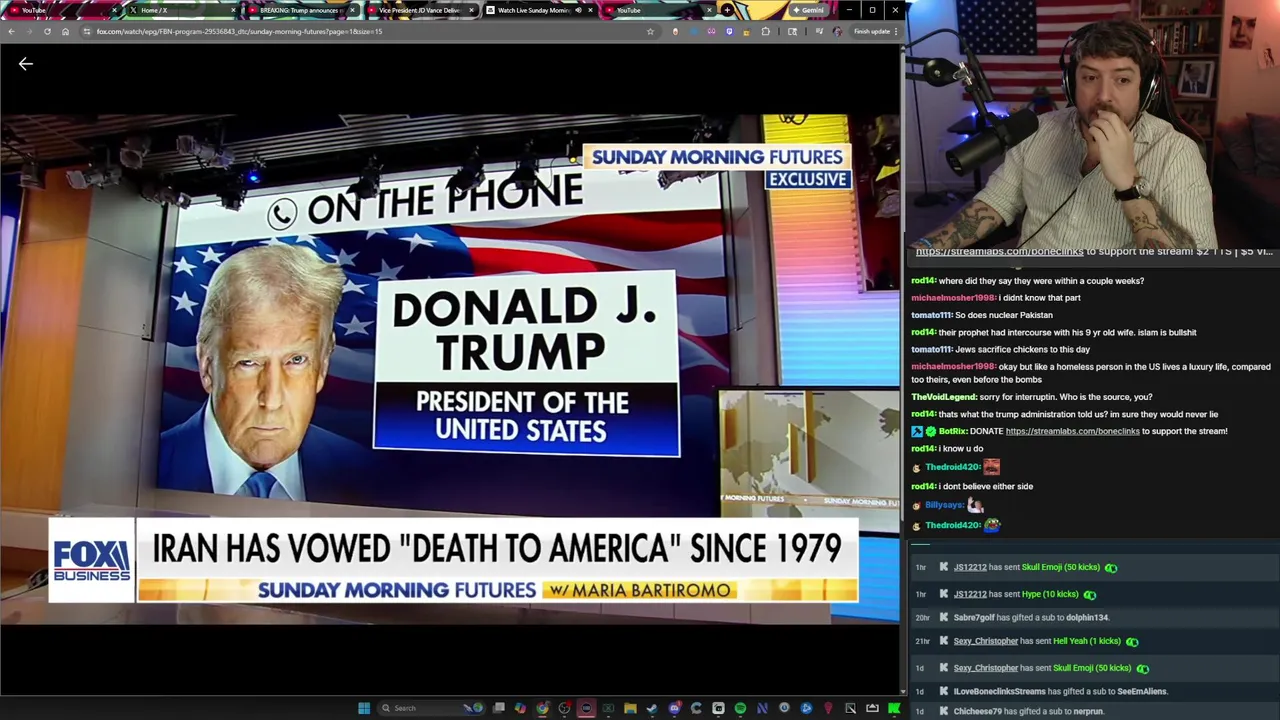Open Google Chrome from the taskbar
The image size is (1280, 720).
(x=542, y=708)
